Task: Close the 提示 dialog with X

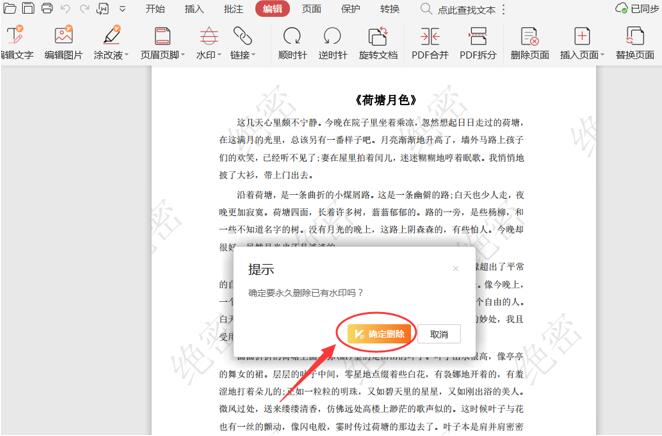Action: [x=456, y=268]
